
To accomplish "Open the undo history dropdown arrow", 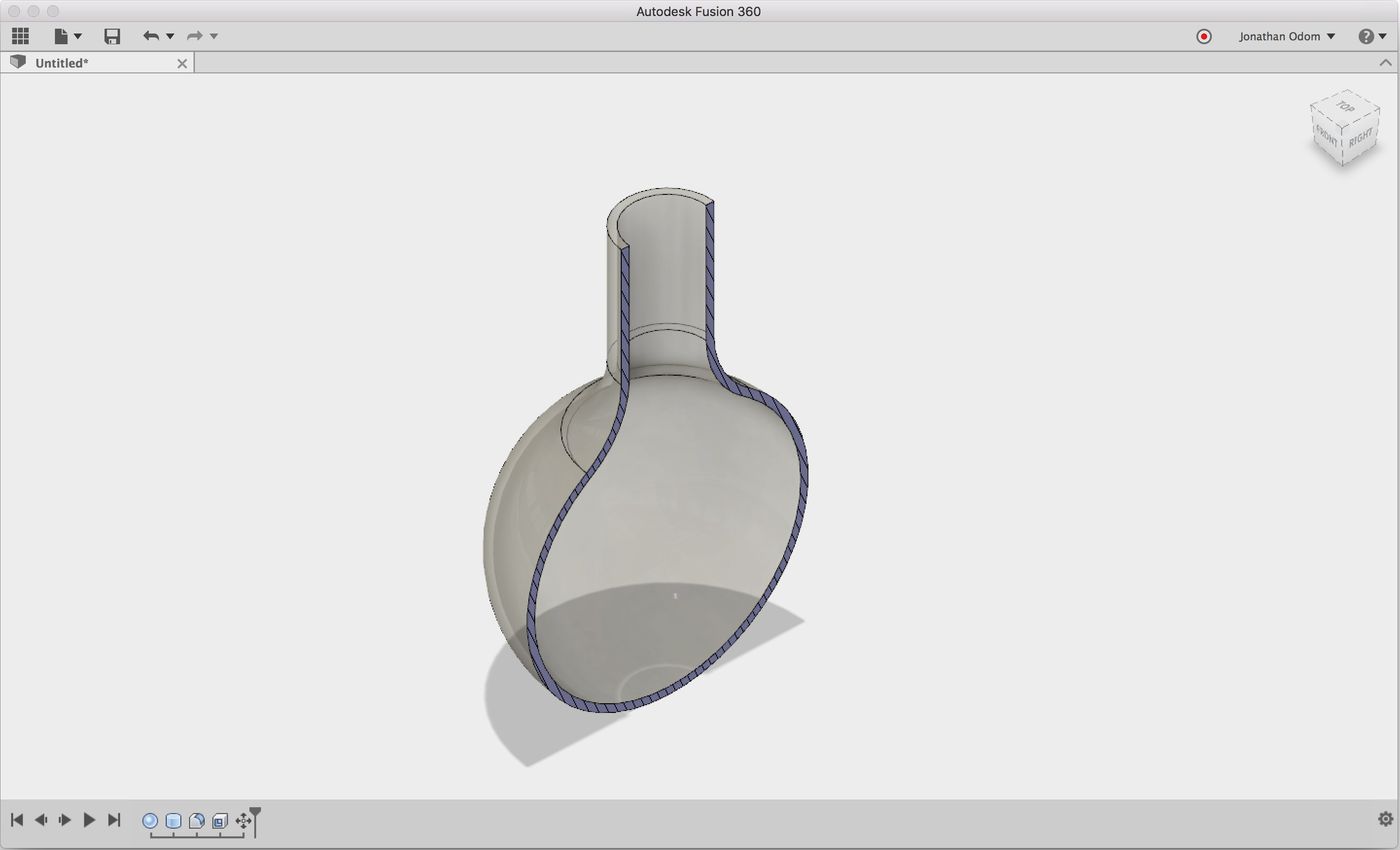I will (x=170, y=37).
